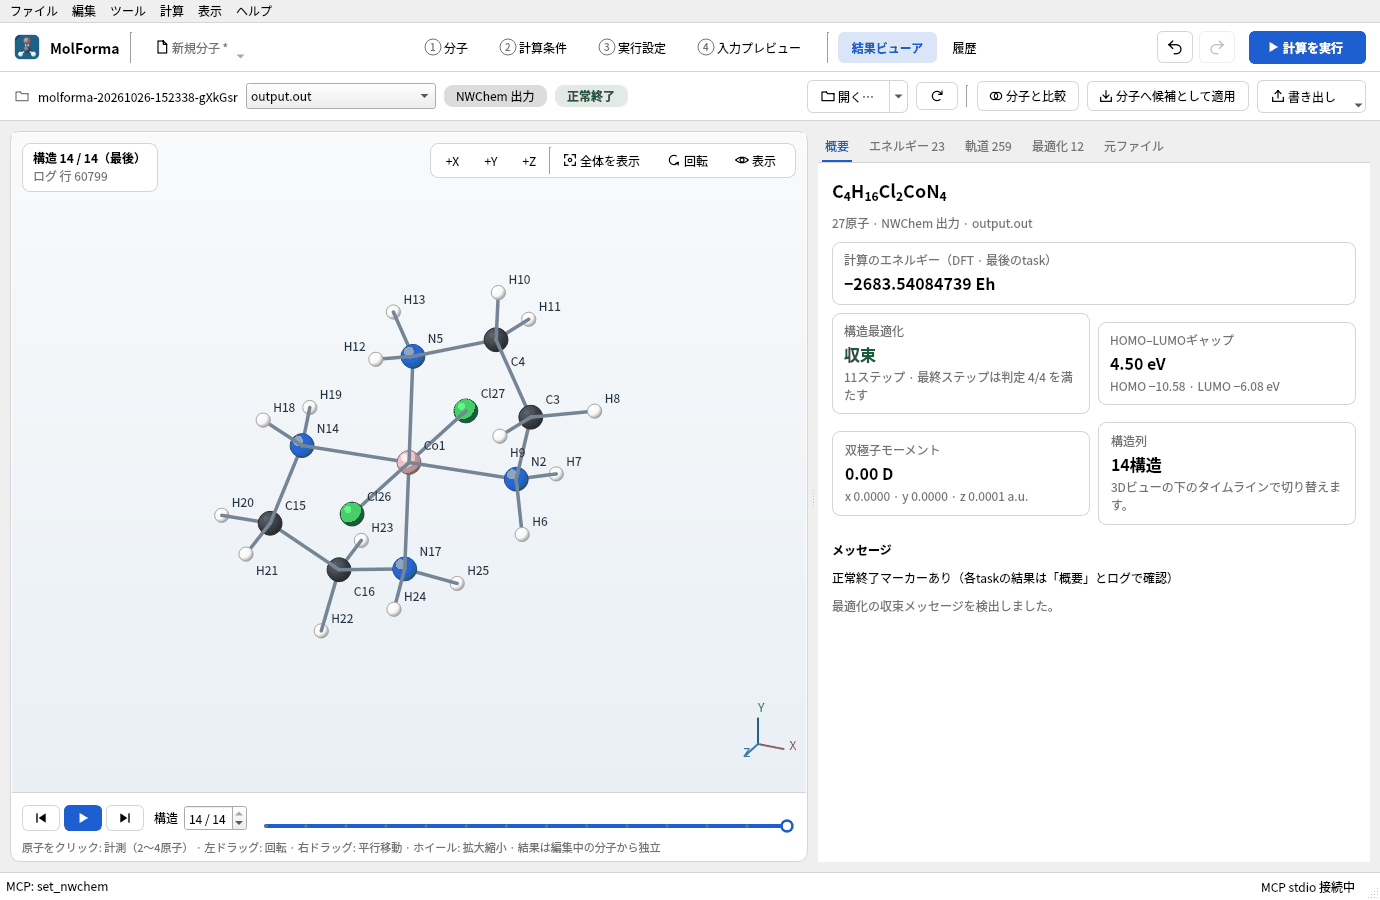The image size is (1380, 900).
Task: Open the 新規分子 document dropdown arrow
Action: (240, 55)
